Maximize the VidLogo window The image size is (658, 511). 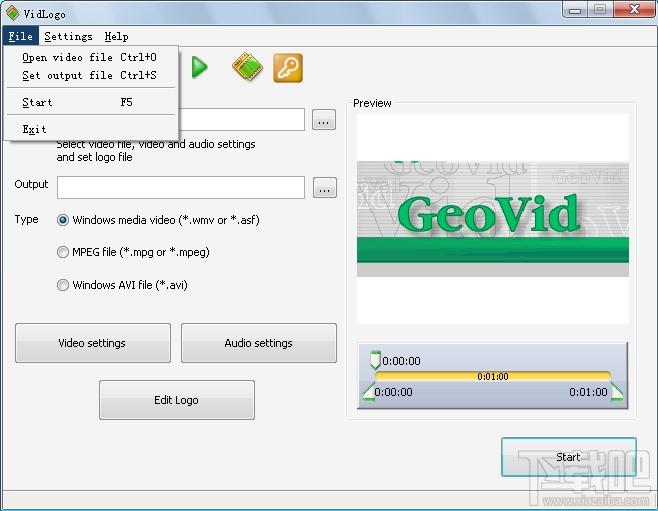coord(600,10)
